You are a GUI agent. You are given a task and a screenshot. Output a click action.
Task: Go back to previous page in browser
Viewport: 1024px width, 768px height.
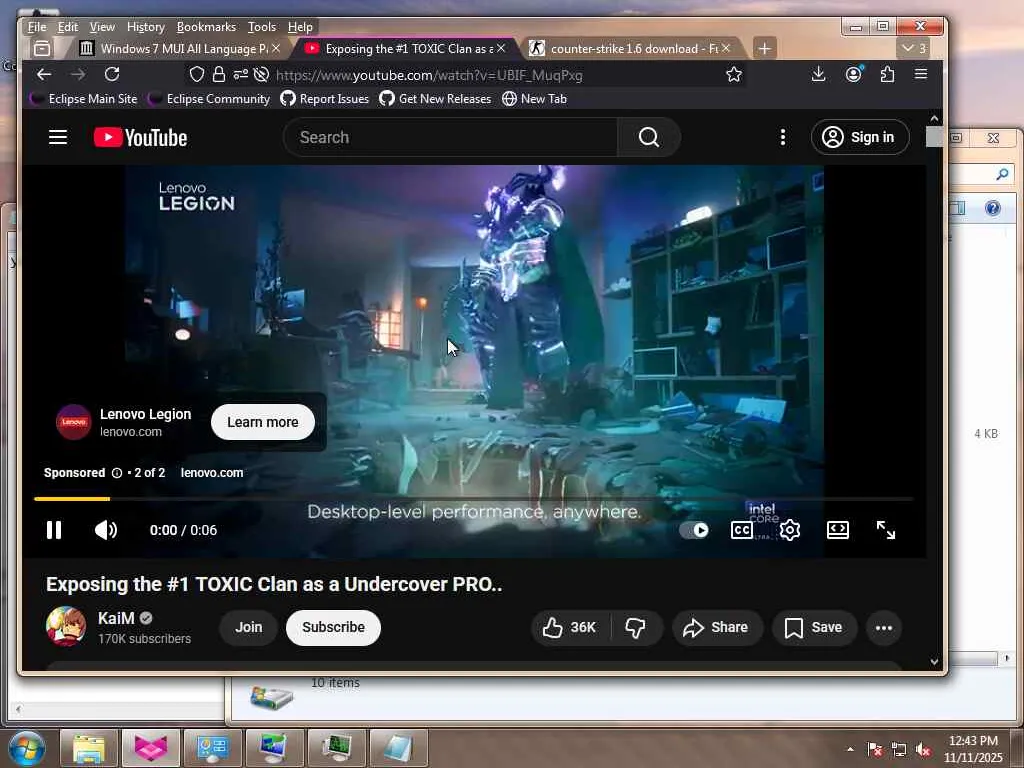[44, 74]
